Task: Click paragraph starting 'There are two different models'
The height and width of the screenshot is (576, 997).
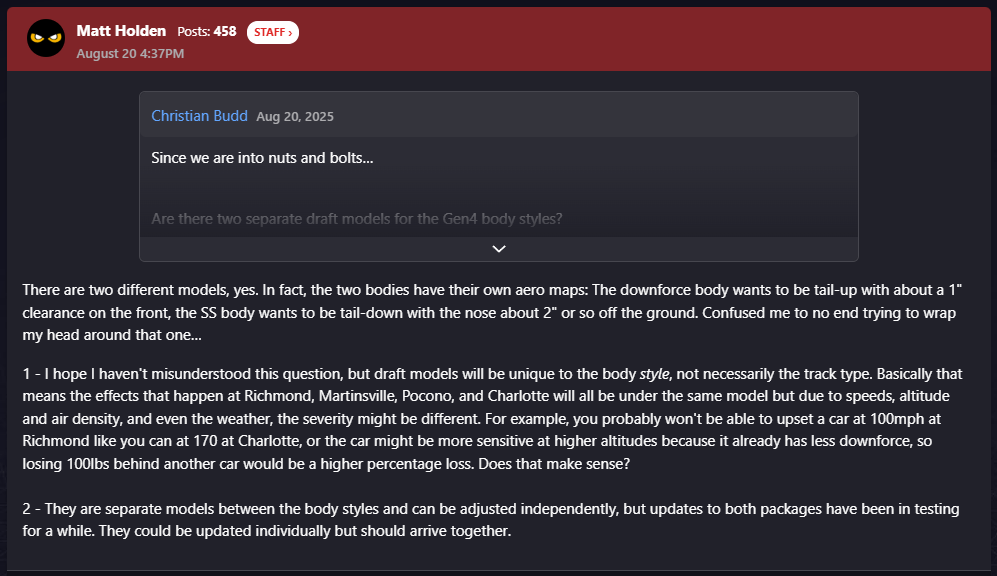Action: point(492,312)
